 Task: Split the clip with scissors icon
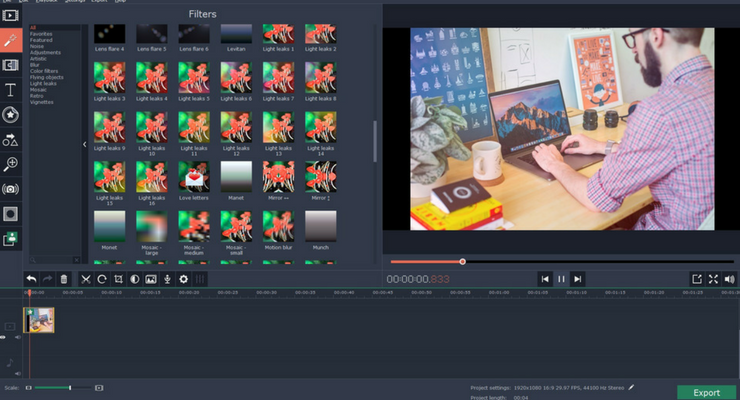tap(85, 279)
